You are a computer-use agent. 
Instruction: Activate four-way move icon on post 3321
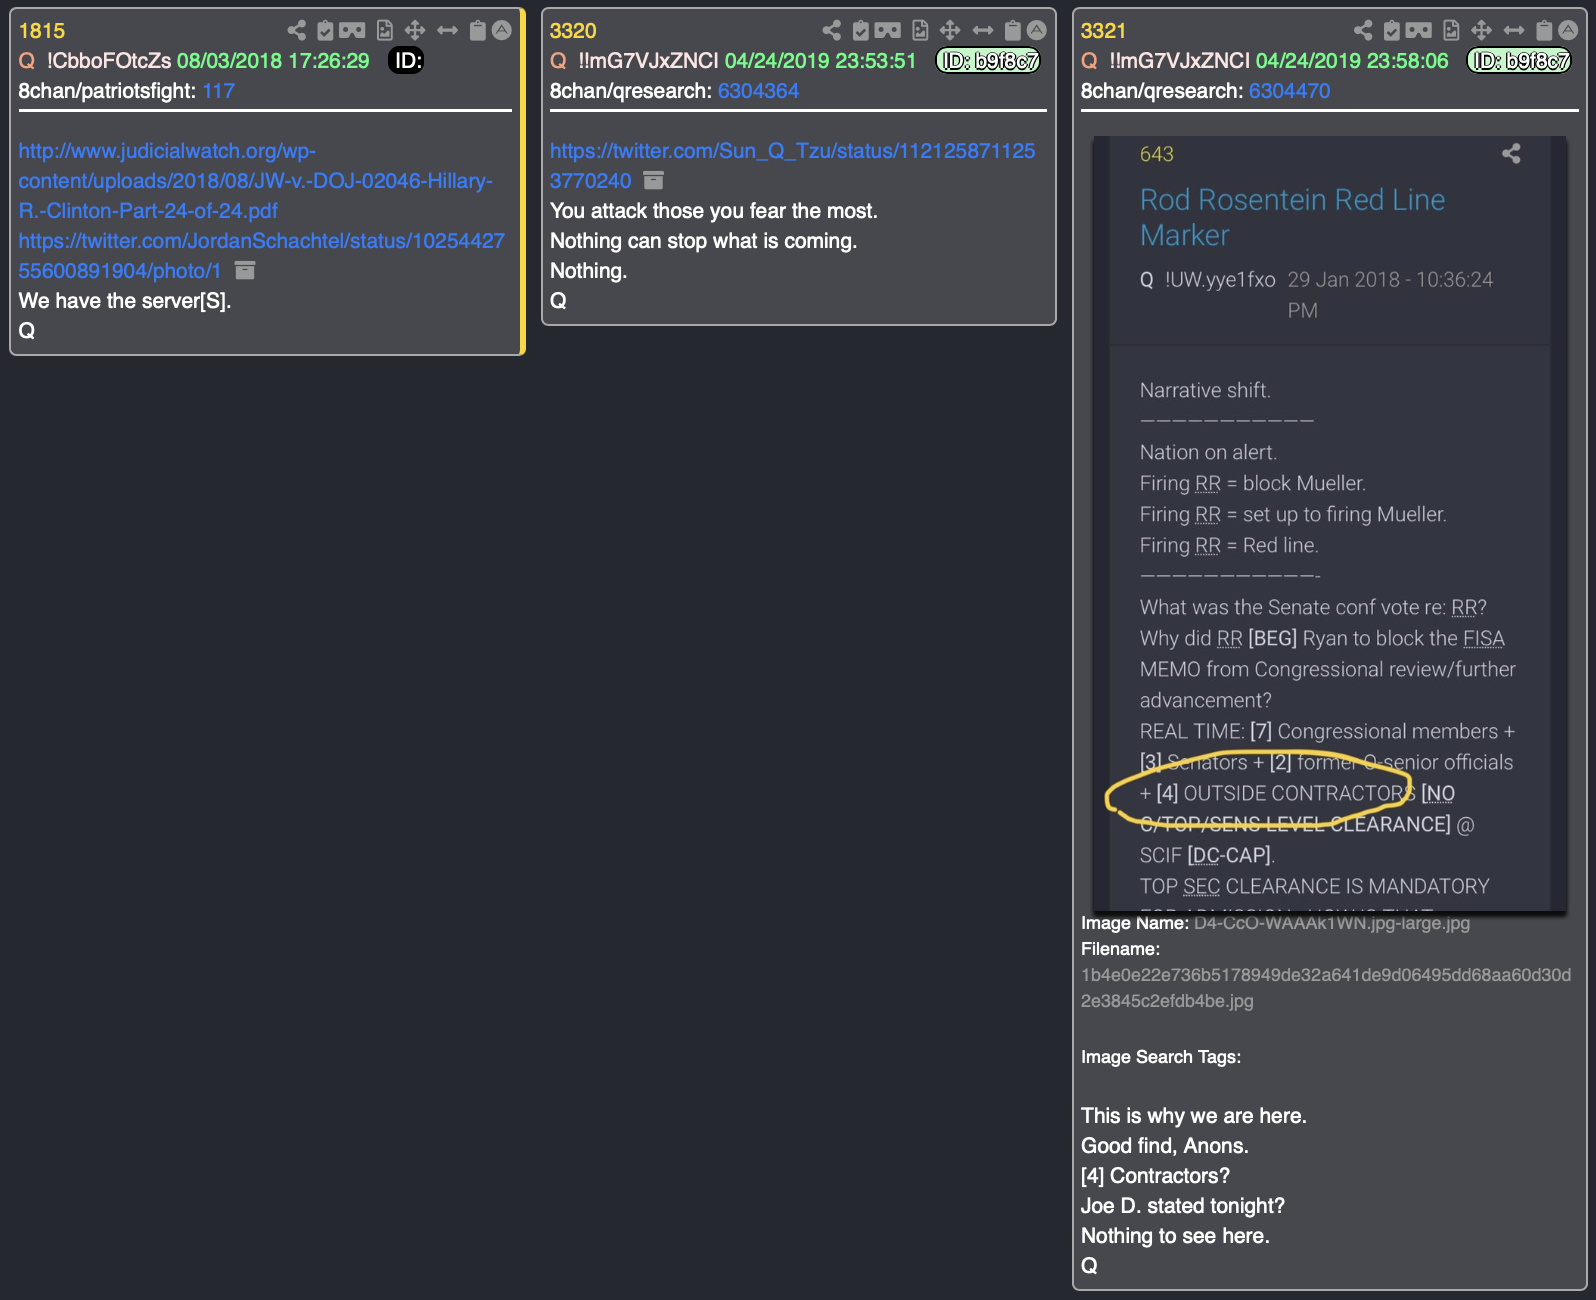[x=1481, y=31]
